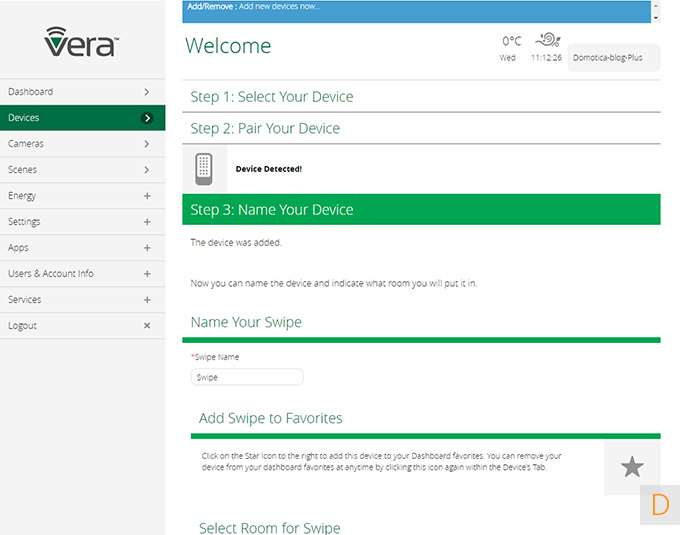Viewport: 690px width, 535px height.
Task: Expand Settings with the plus icon
Action: (147, 222)
